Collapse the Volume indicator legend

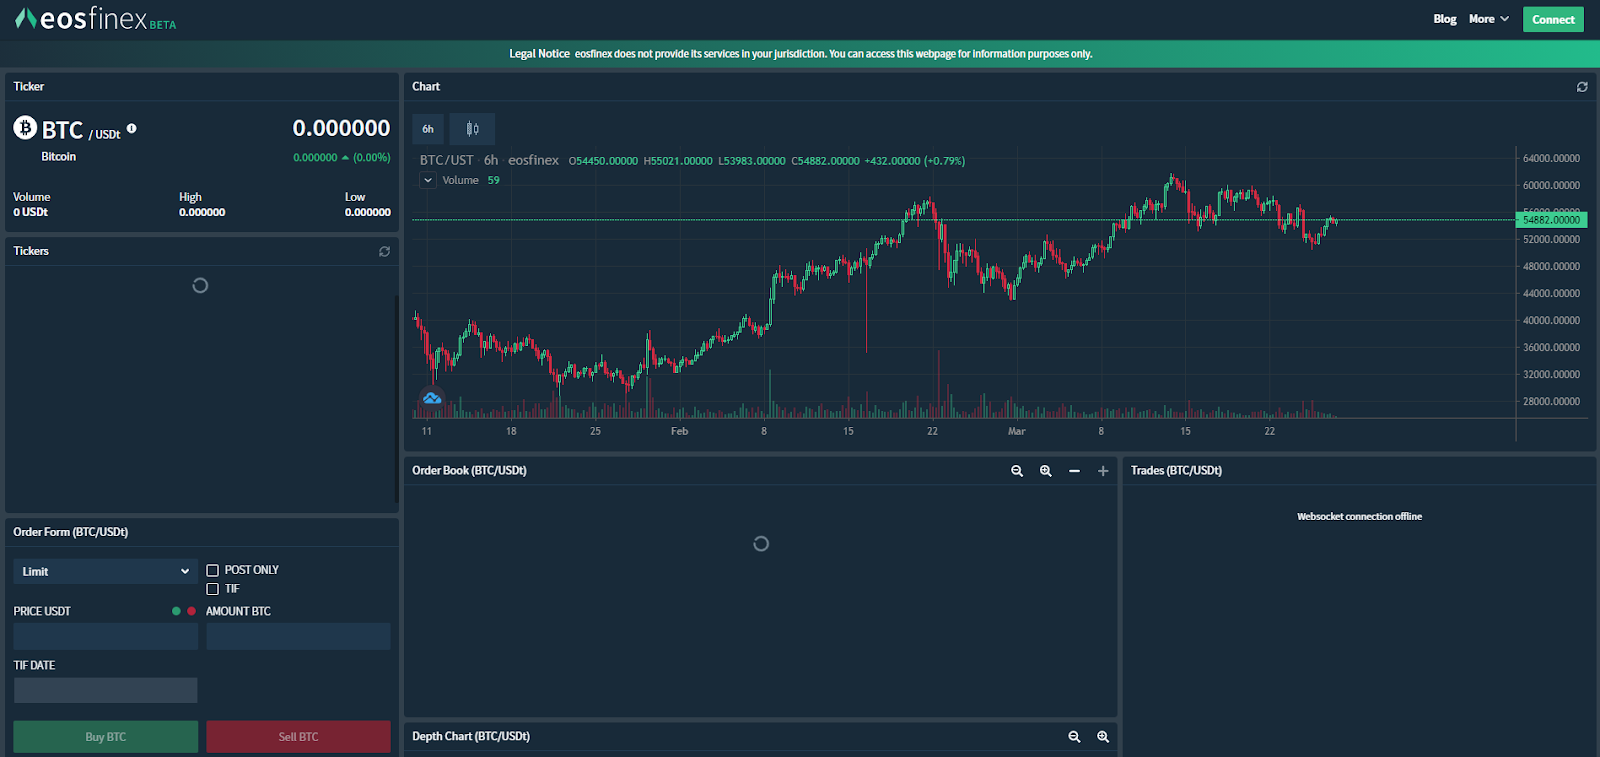pyautogui.click(x=428, y=180)
